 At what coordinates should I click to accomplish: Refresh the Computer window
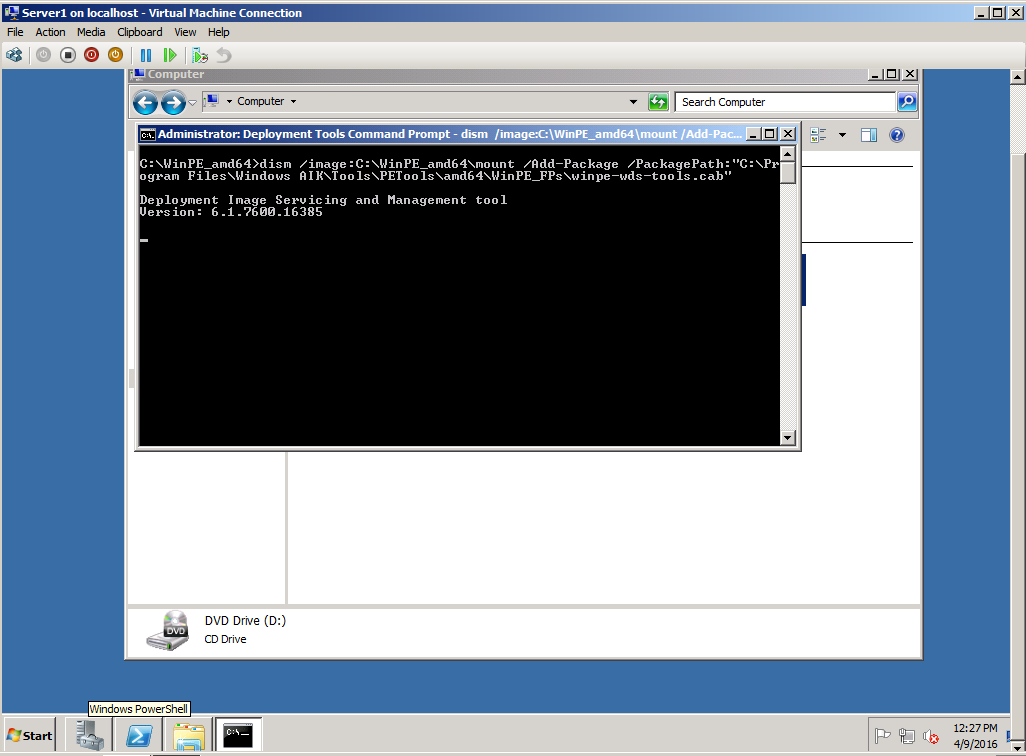[658, 102]
